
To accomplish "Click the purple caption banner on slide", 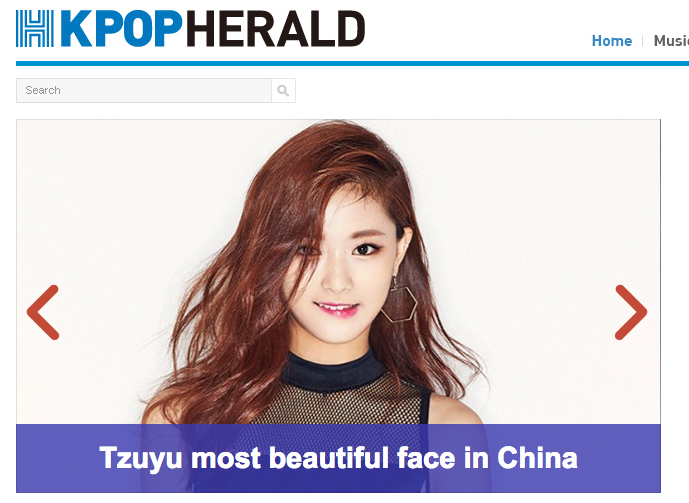I will pyautogui.click(x=338, y=458).
